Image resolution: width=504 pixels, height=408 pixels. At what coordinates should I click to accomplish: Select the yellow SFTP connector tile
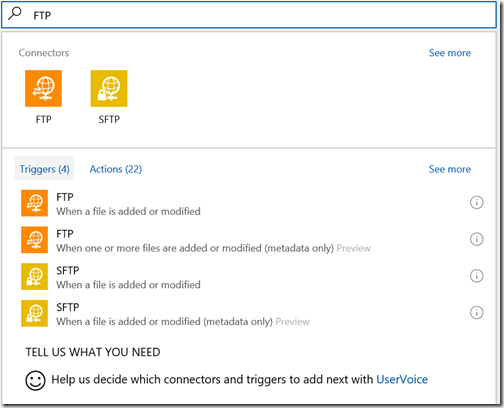click(109, 88)
